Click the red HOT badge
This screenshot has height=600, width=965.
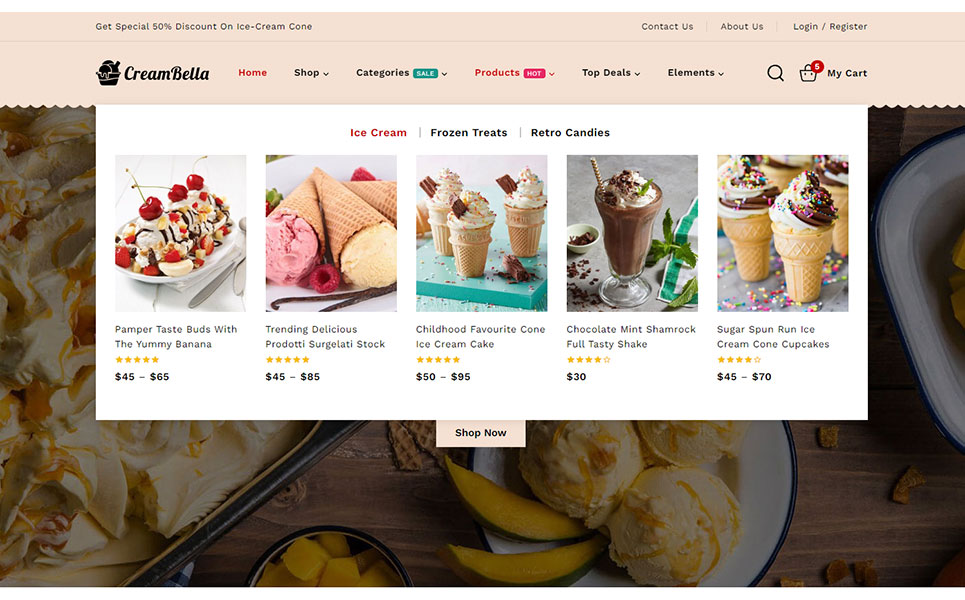coord(534,73)
